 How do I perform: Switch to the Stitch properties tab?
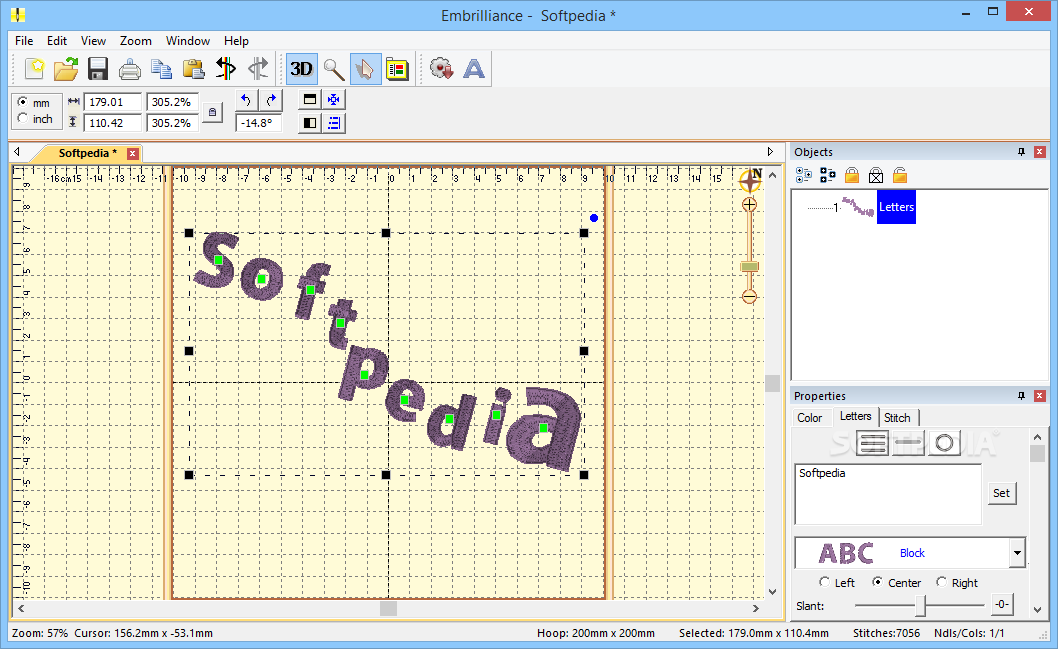(897, 418)
